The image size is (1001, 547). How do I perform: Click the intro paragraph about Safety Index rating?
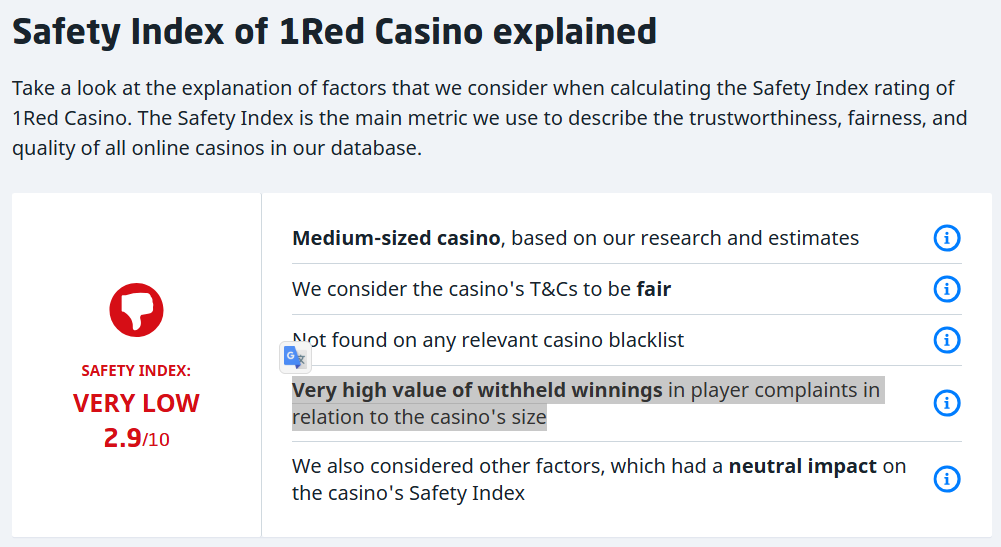[490, 118]
